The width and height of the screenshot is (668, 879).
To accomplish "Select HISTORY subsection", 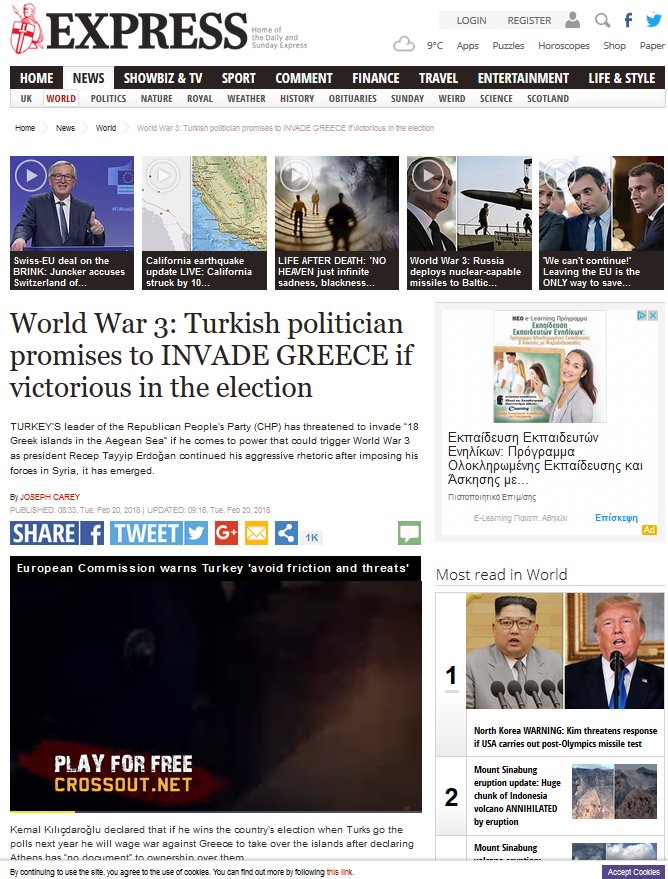I will point(297,99).
